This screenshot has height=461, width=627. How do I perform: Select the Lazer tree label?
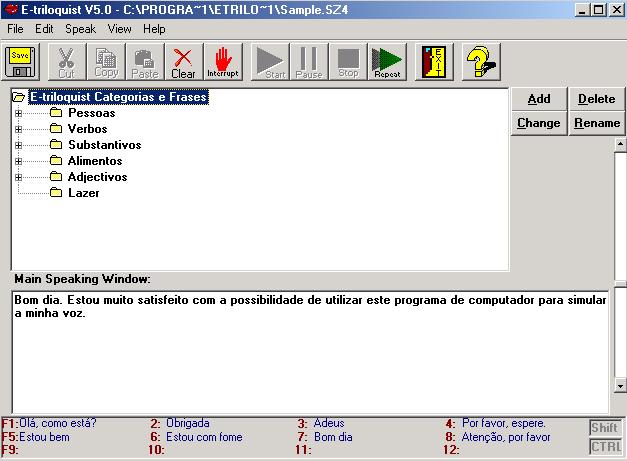click(x=84, y=193)
